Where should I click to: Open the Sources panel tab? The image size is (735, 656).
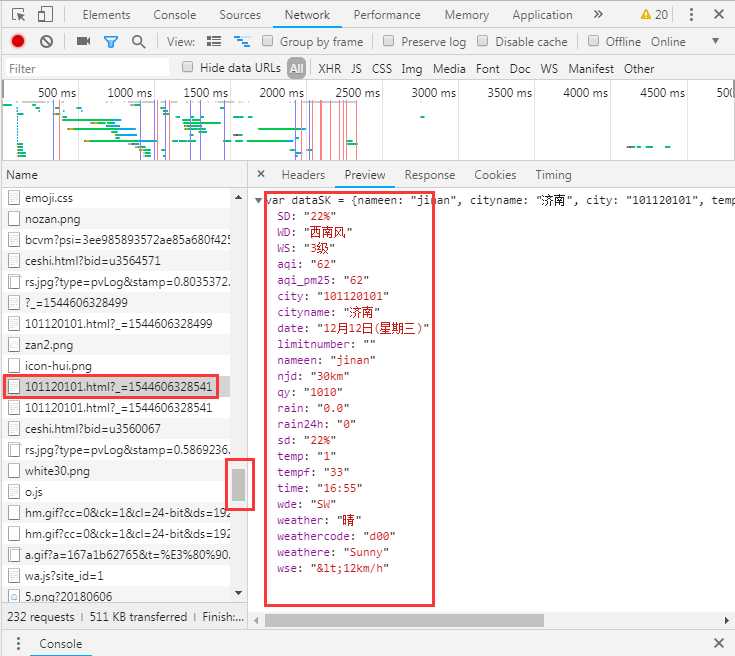click(x=240, y=15)
